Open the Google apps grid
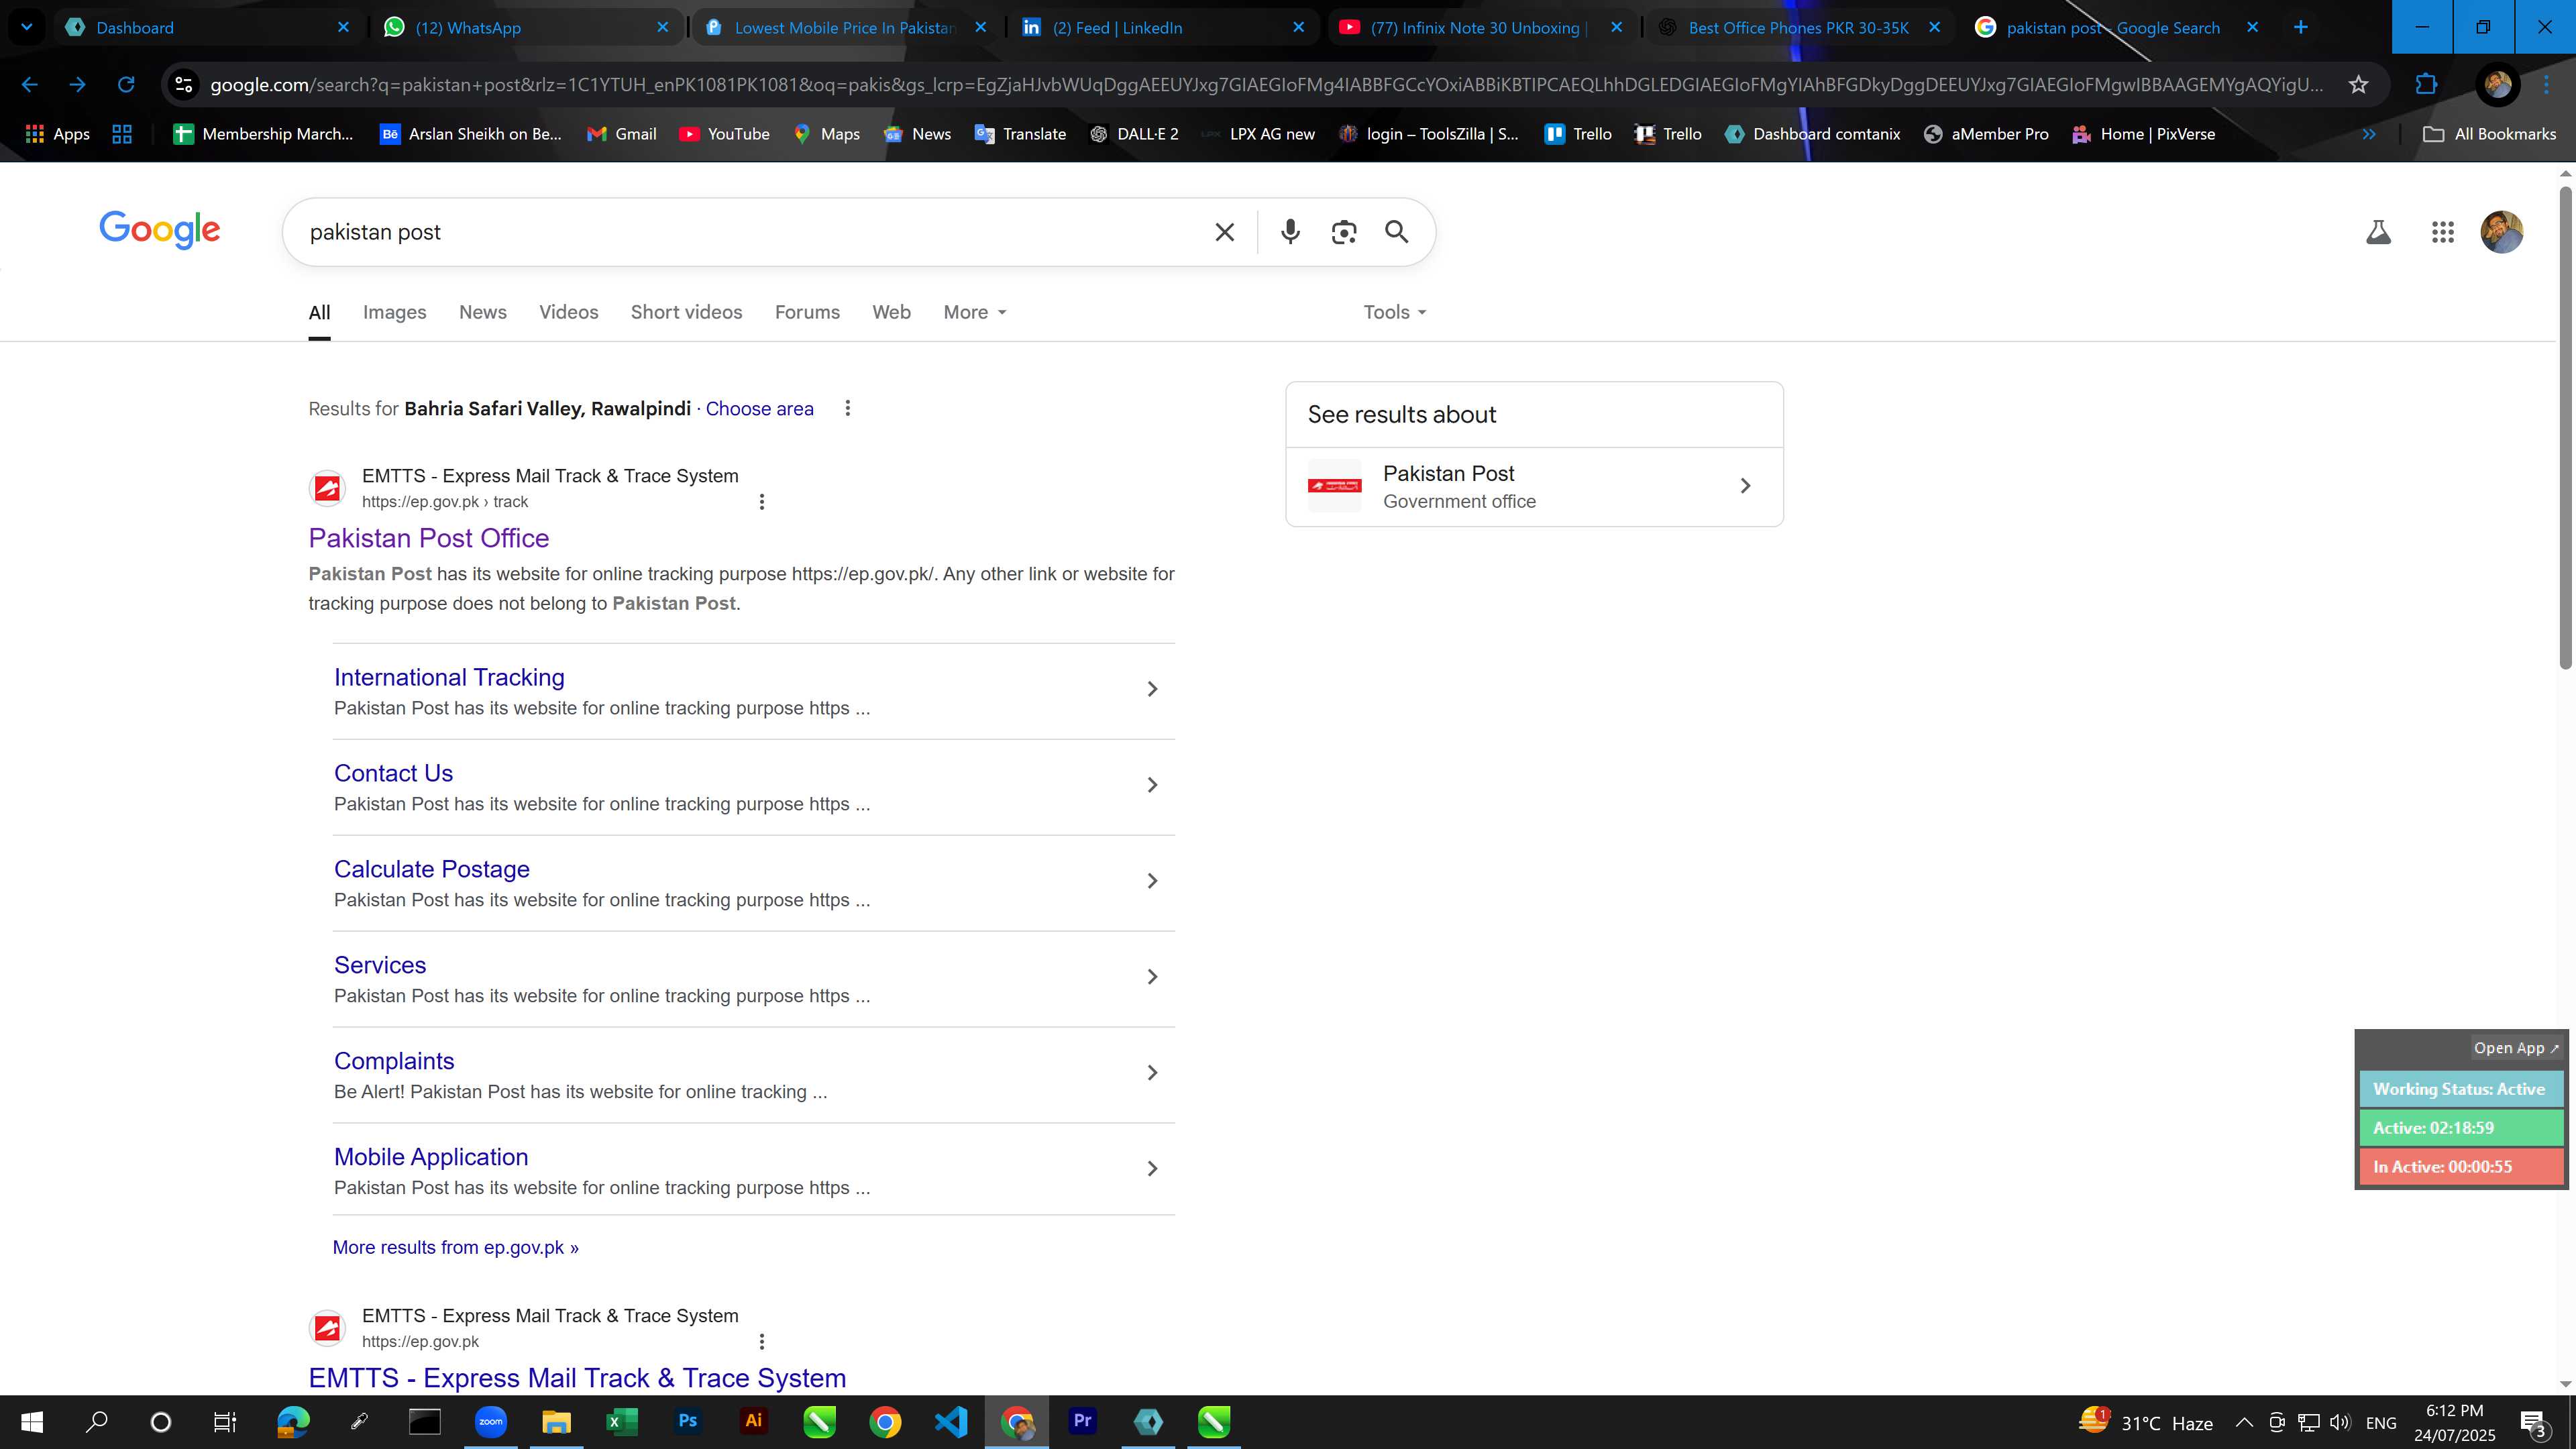The width and height of the screenshot is (2576, 1449). (x=2442, y=232)
